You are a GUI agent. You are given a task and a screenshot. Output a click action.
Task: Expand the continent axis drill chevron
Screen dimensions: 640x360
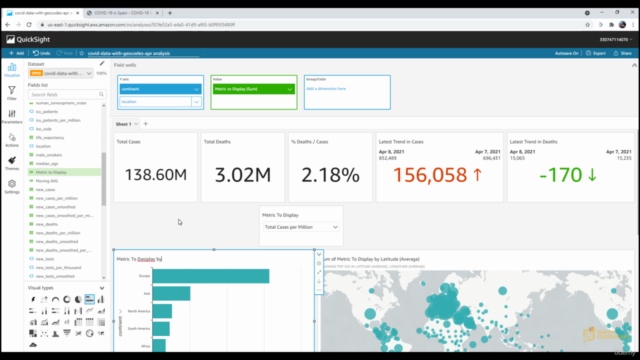120,311
